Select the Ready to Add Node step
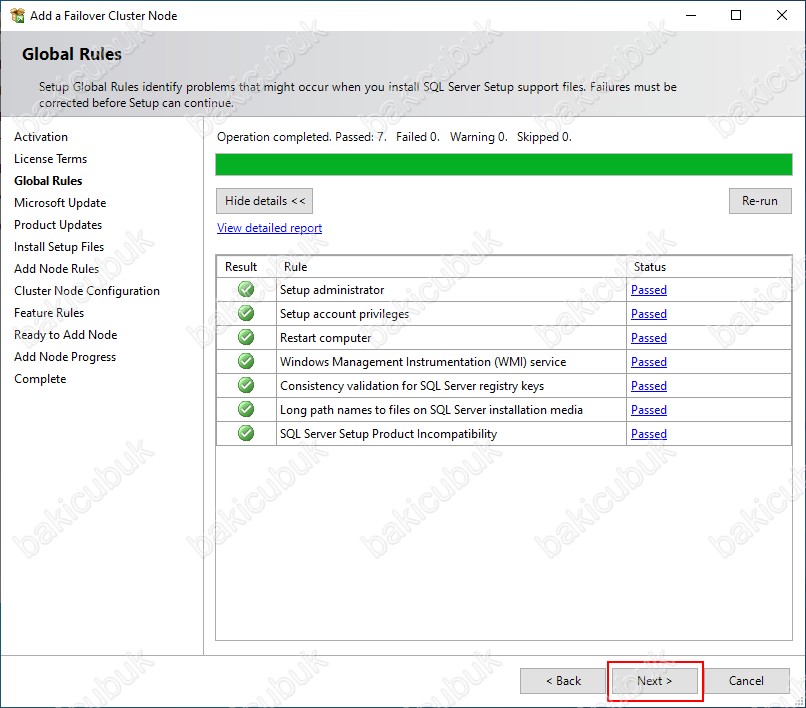The image size is (806, 708). tap(66, 335)
